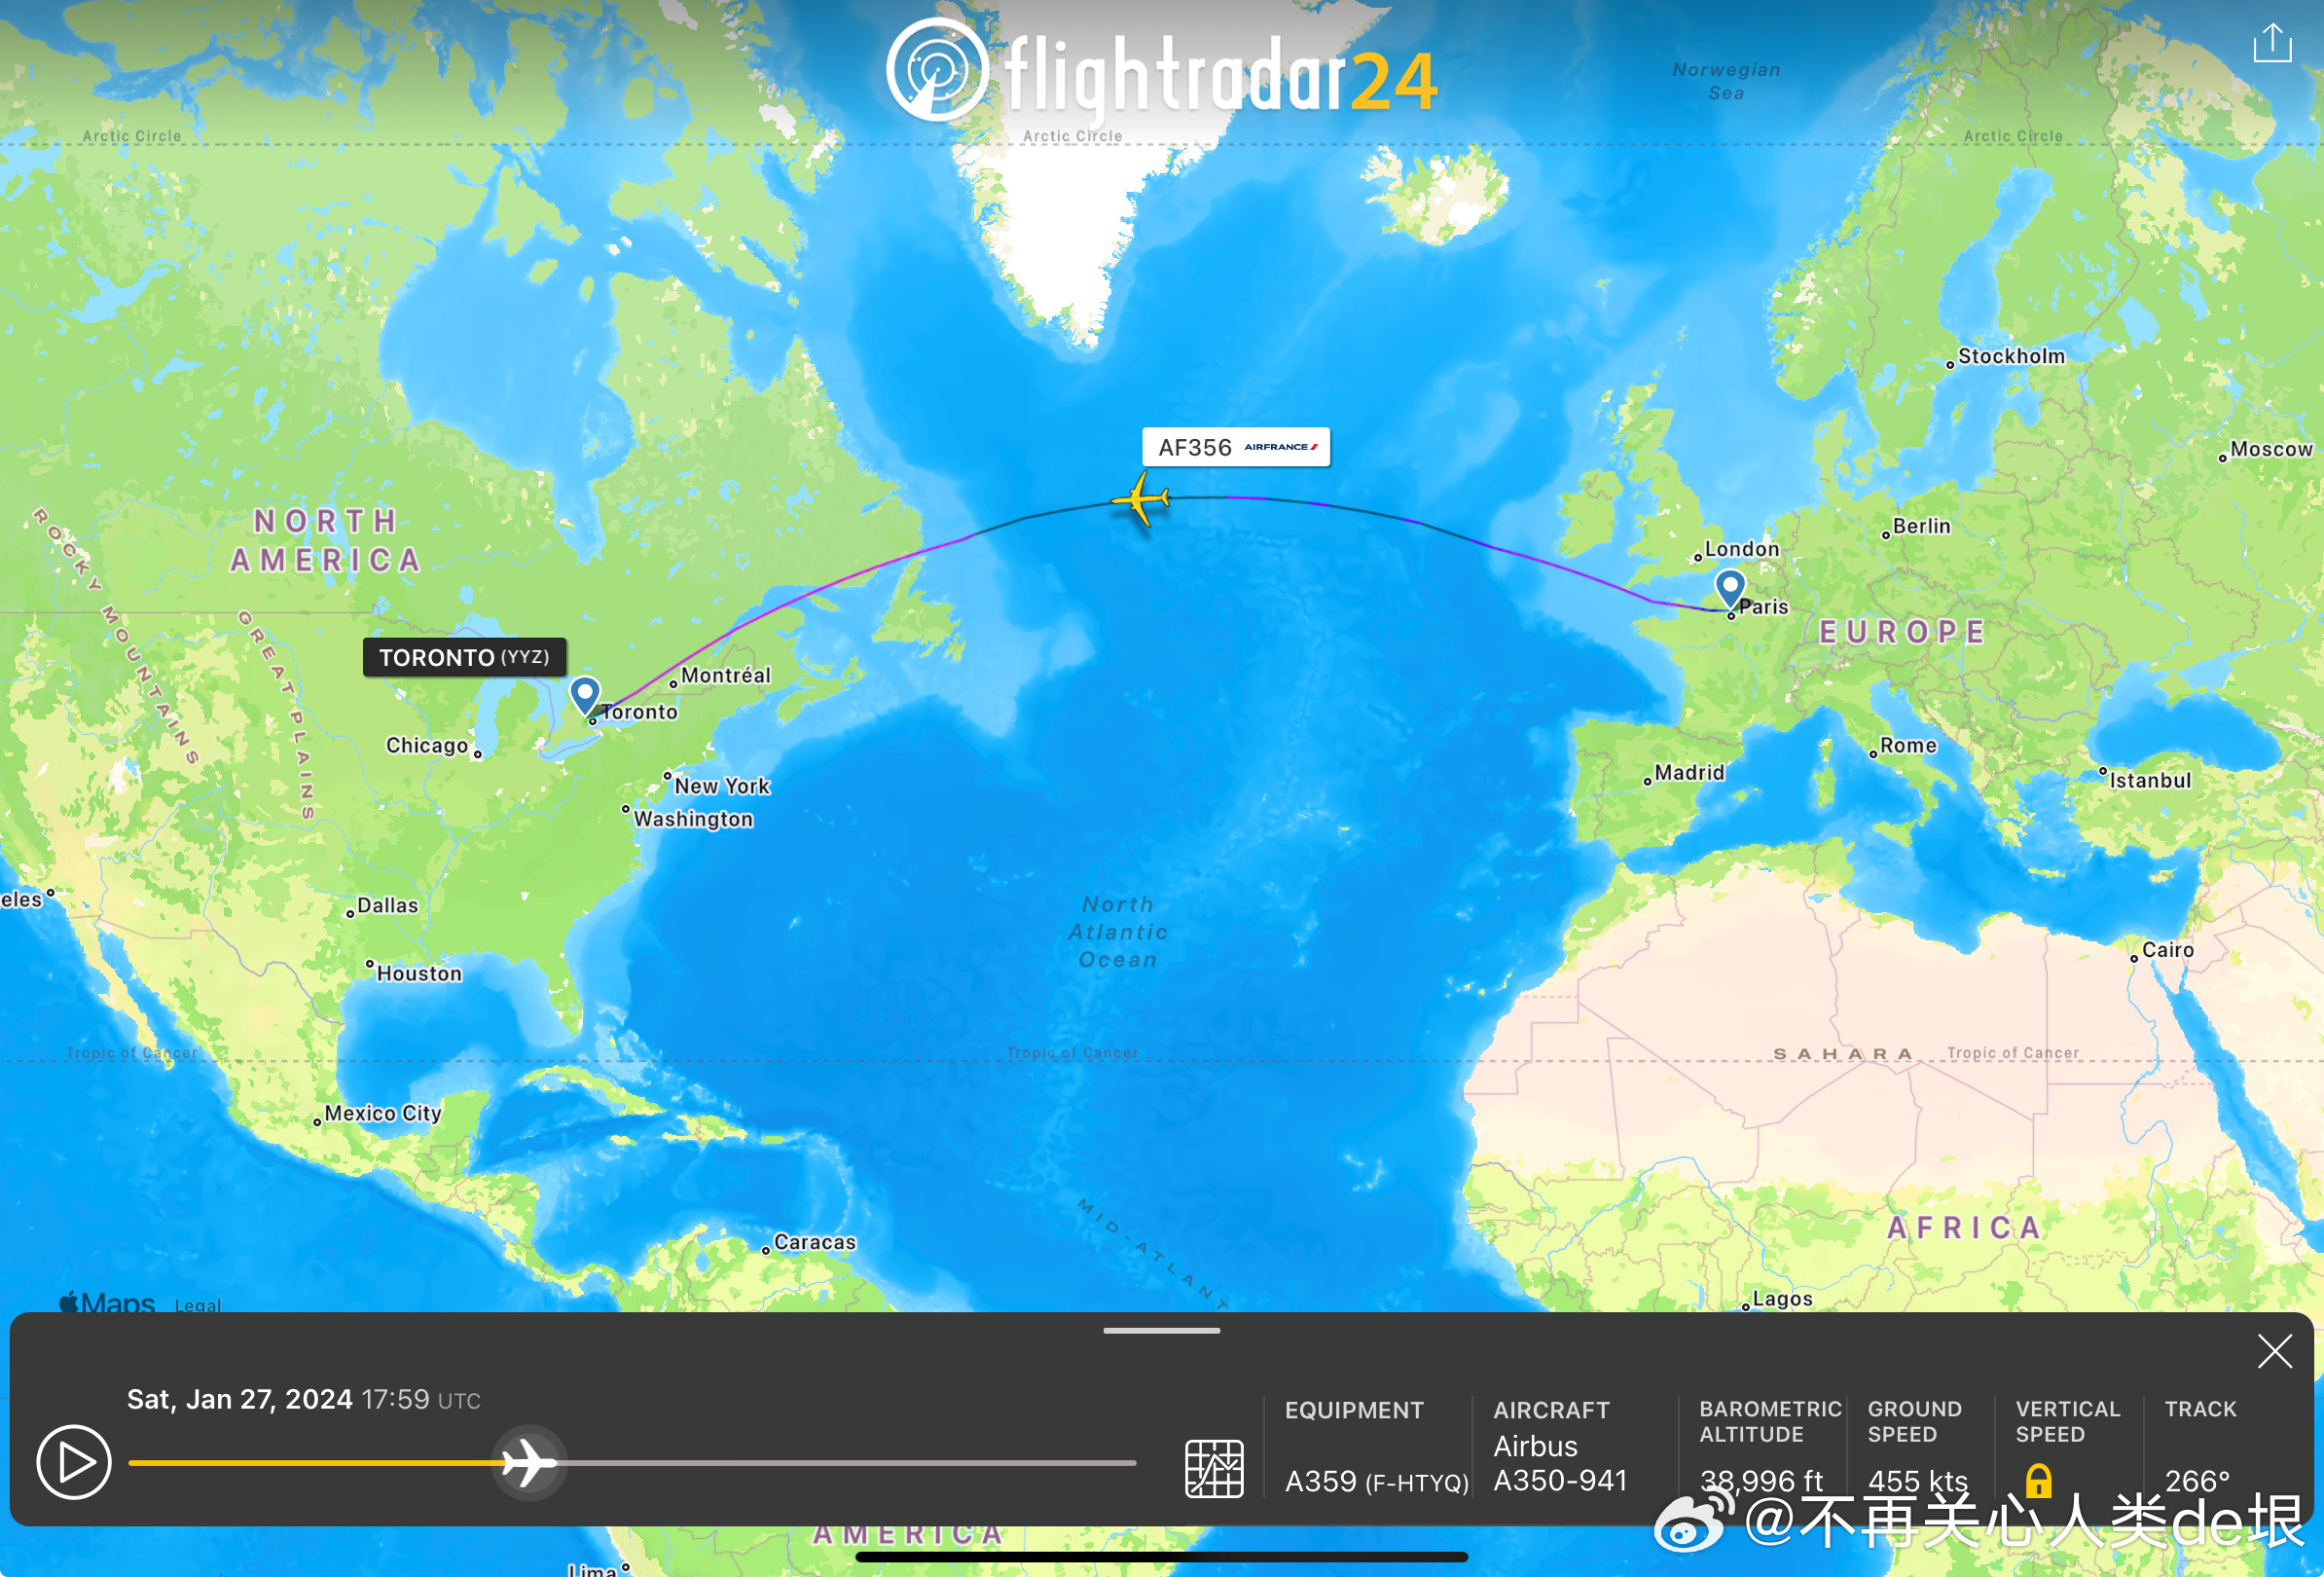Open the route chart grid icon
The image size is (2324, 1577).
pyautogui.click(x=1213, y=1468)
